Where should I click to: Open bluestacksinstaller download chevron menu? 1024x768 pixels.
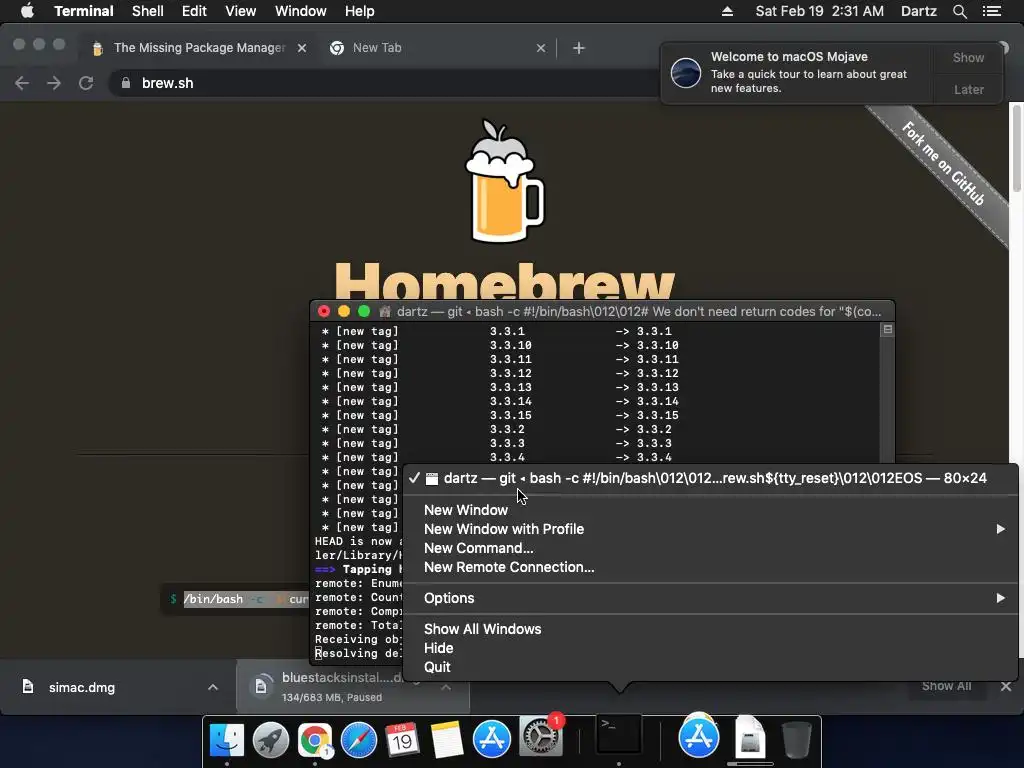(x=445, y=687)
